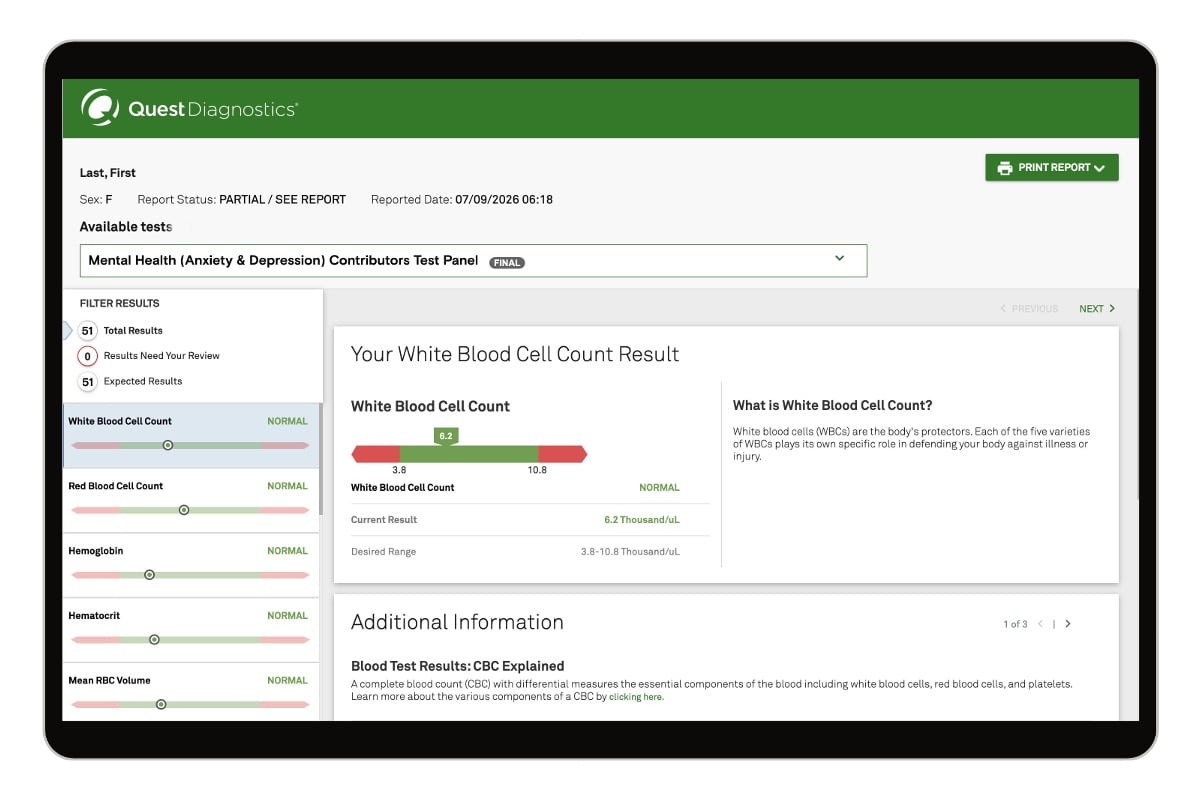Open the Print Report dropdown arrow
This screenshot has height=800, width=1200.
point(1099,168)
